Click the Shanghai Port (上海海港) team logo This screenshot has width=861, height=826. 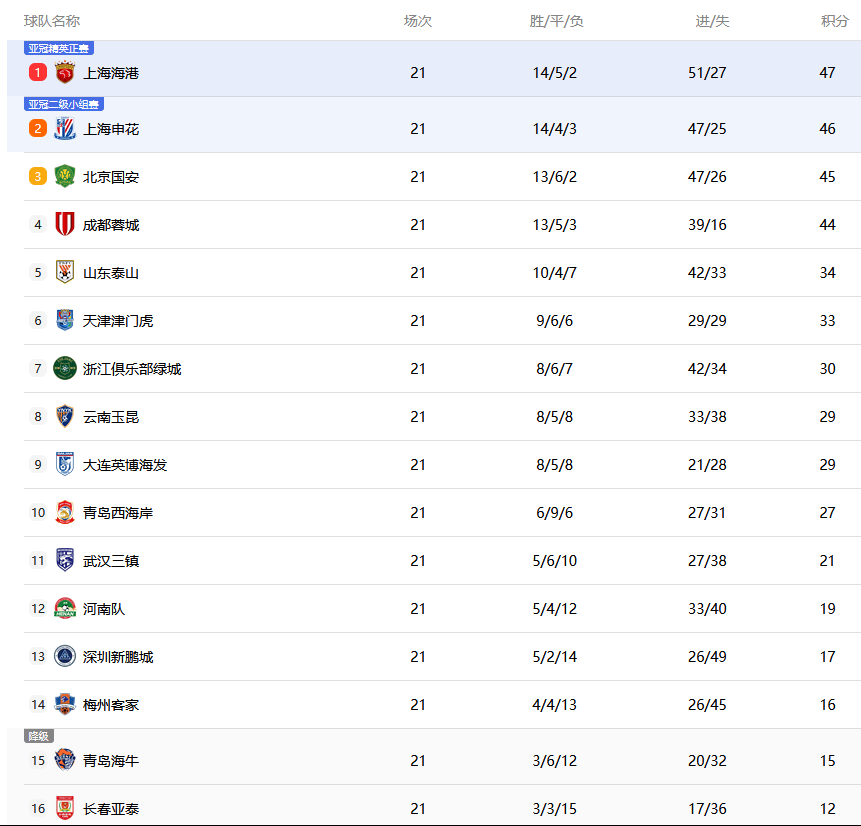coord(65,72)
